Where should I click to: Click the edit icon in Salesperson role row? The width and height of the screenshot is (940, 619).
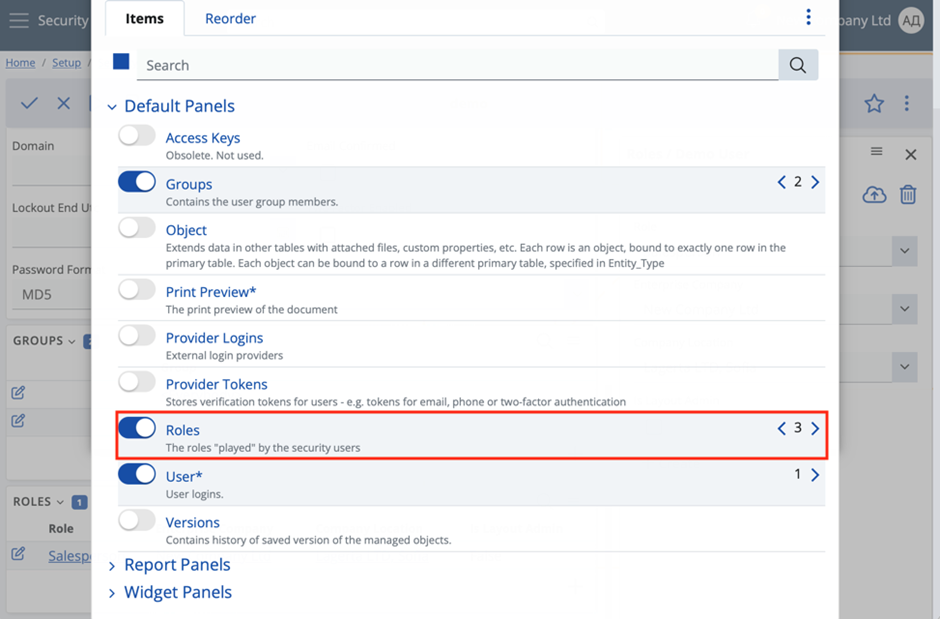pos(18,554)
